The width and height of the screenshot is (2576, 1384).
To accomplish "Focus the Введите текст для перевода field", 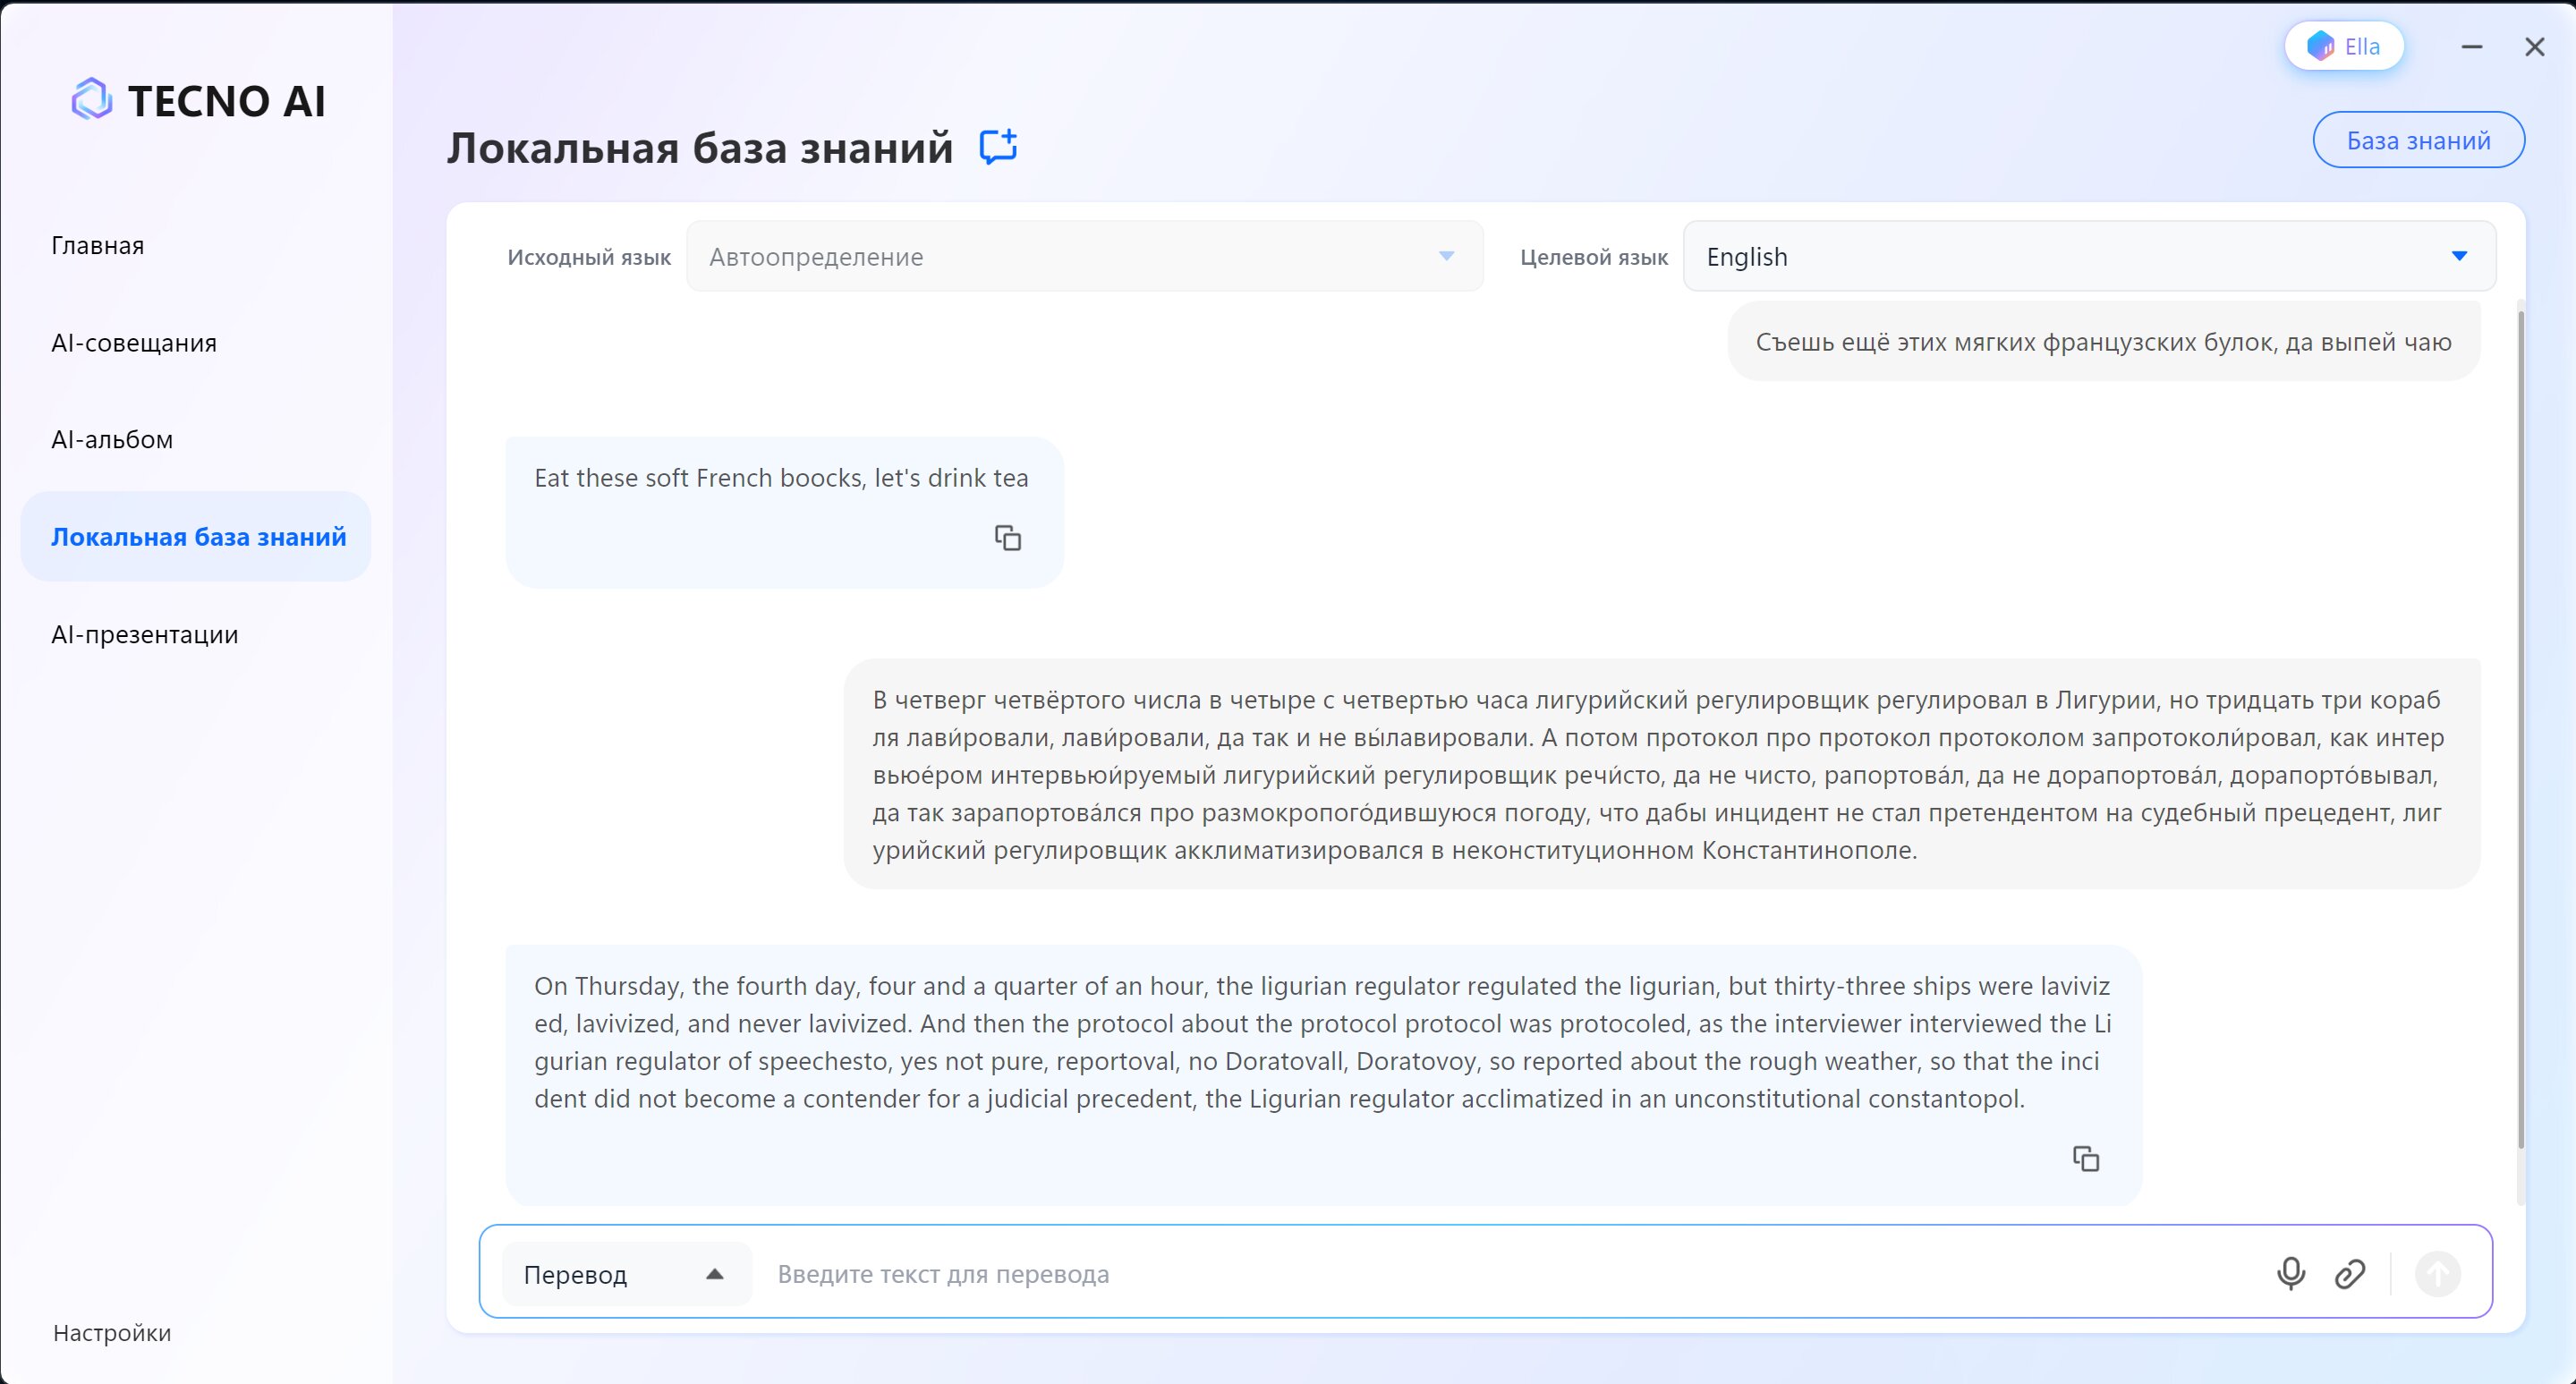I will (x=1500, y=1273).
